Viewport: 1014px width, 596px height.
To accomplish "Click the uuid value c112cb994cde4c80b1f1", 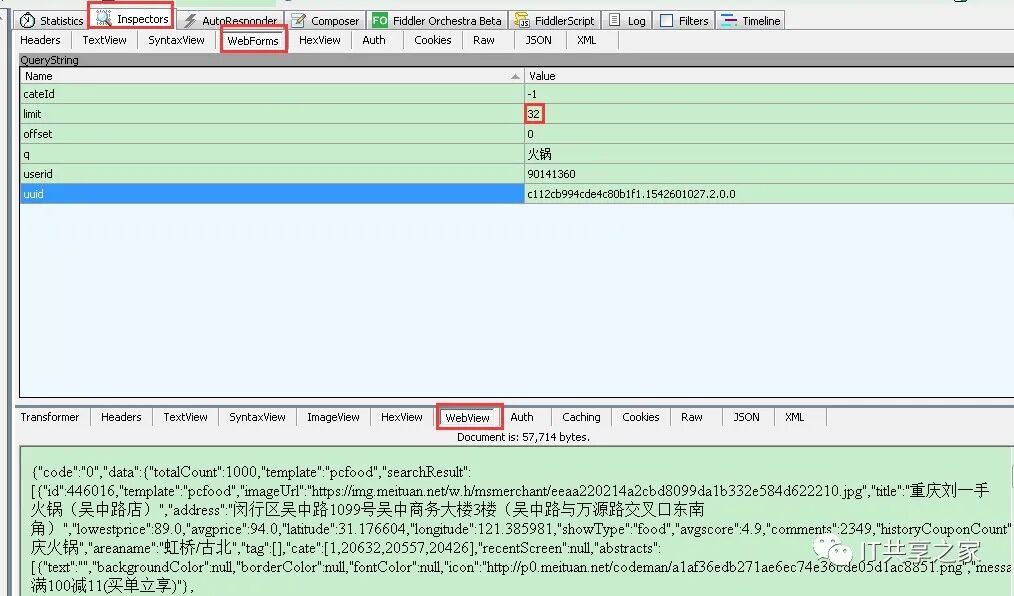I will point(631,194).
